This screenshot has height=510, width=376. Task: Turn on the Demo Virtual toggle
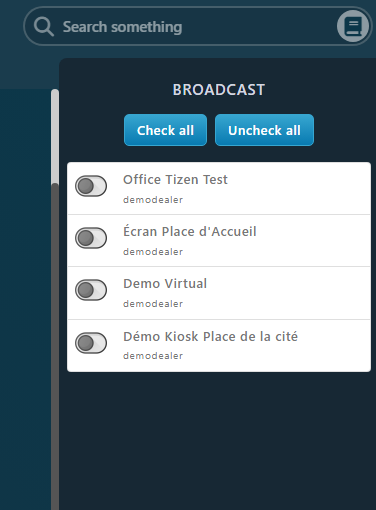(x=91, y=290)
